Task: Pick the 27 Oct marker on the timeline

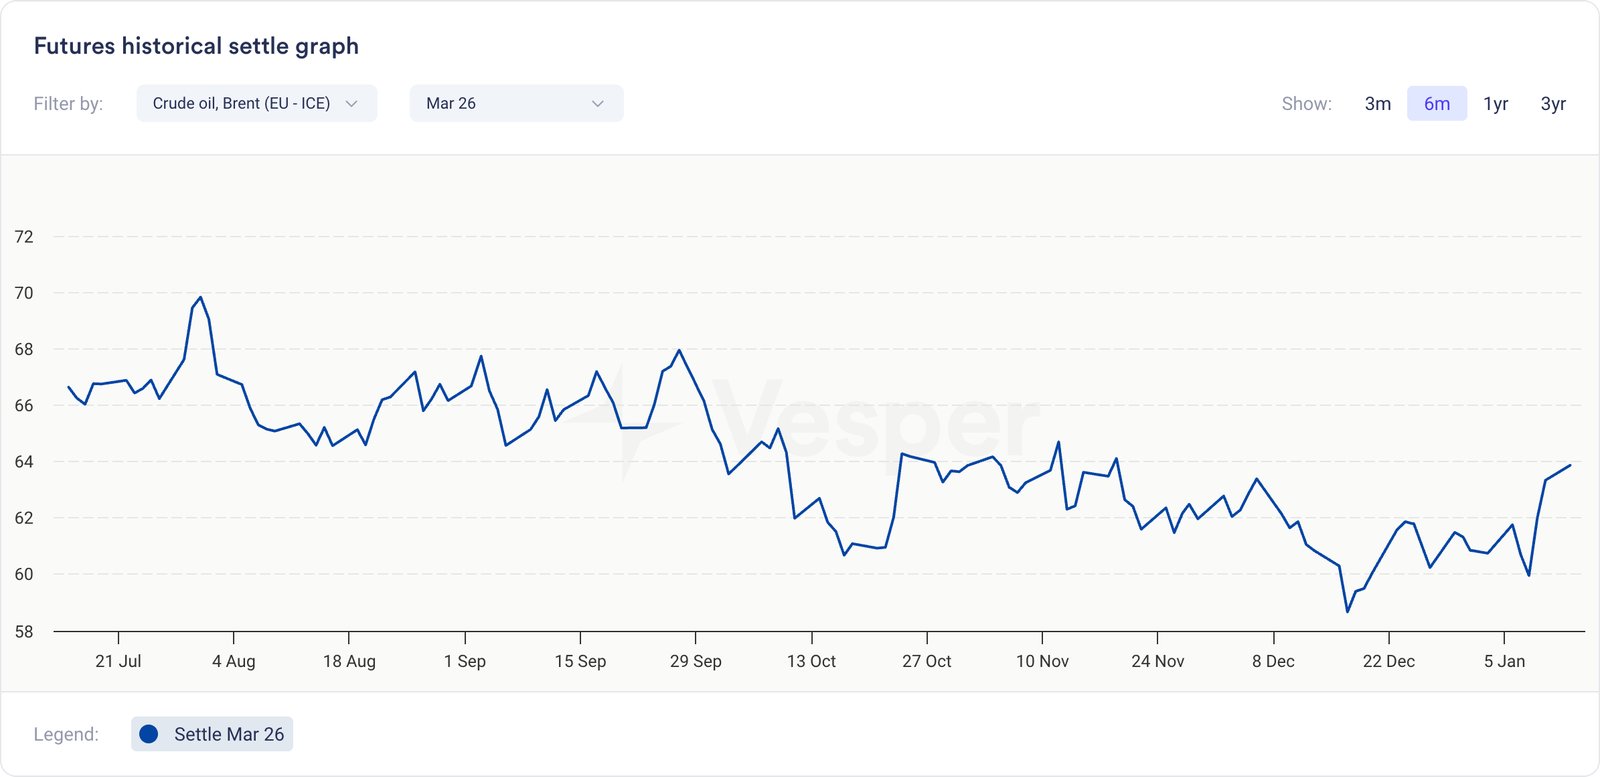Action: click(926, 661)
